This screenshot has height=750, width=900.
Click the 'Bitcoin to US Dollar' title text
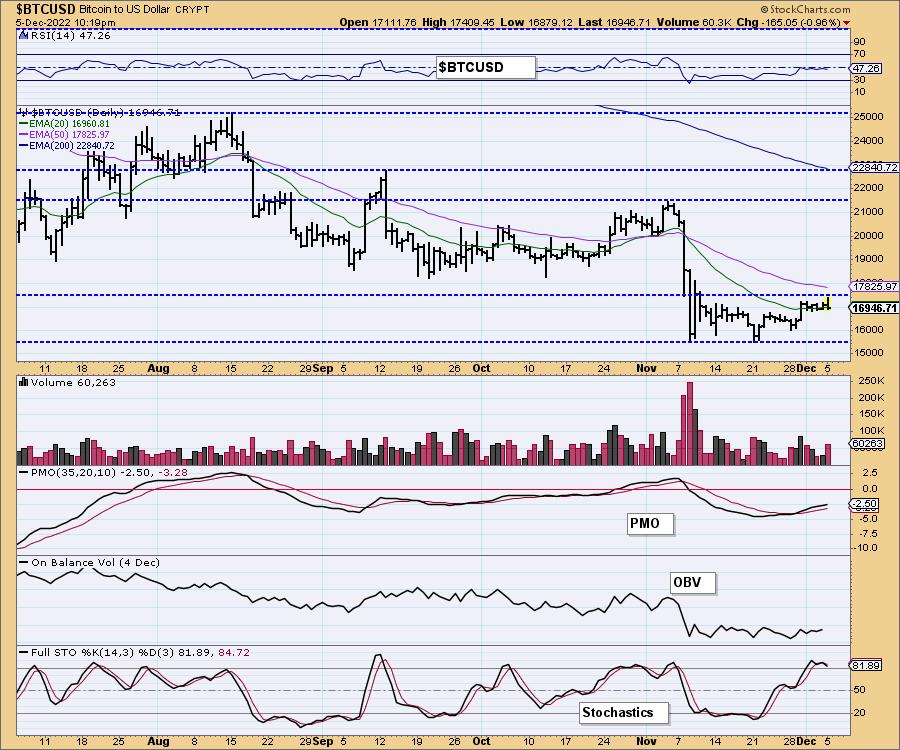[x=125, y=10]
